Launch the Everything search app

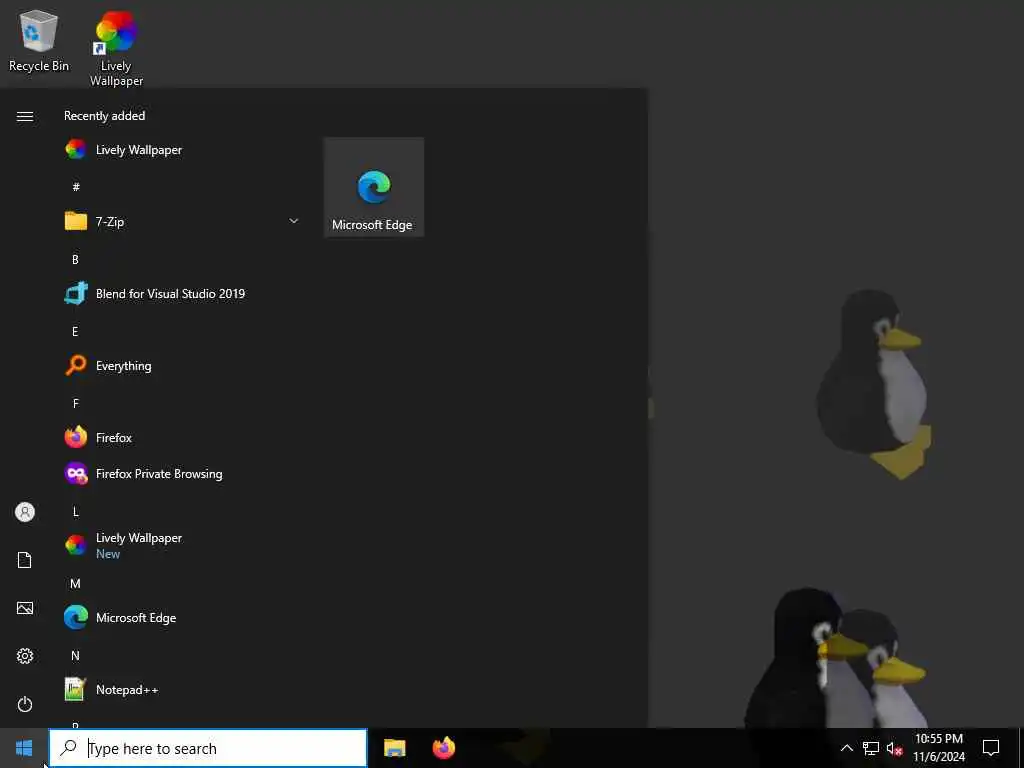(183, 366)
